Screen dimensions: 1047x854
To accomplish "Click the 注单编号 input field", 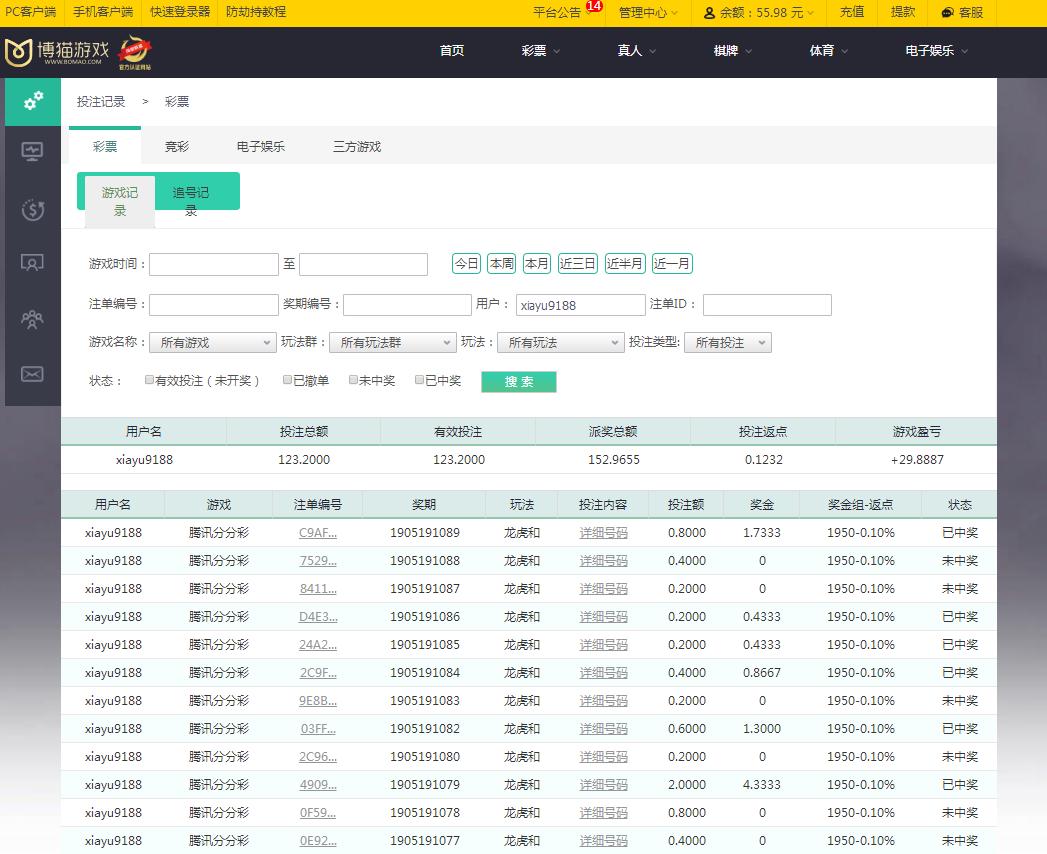I will [213, 305].
